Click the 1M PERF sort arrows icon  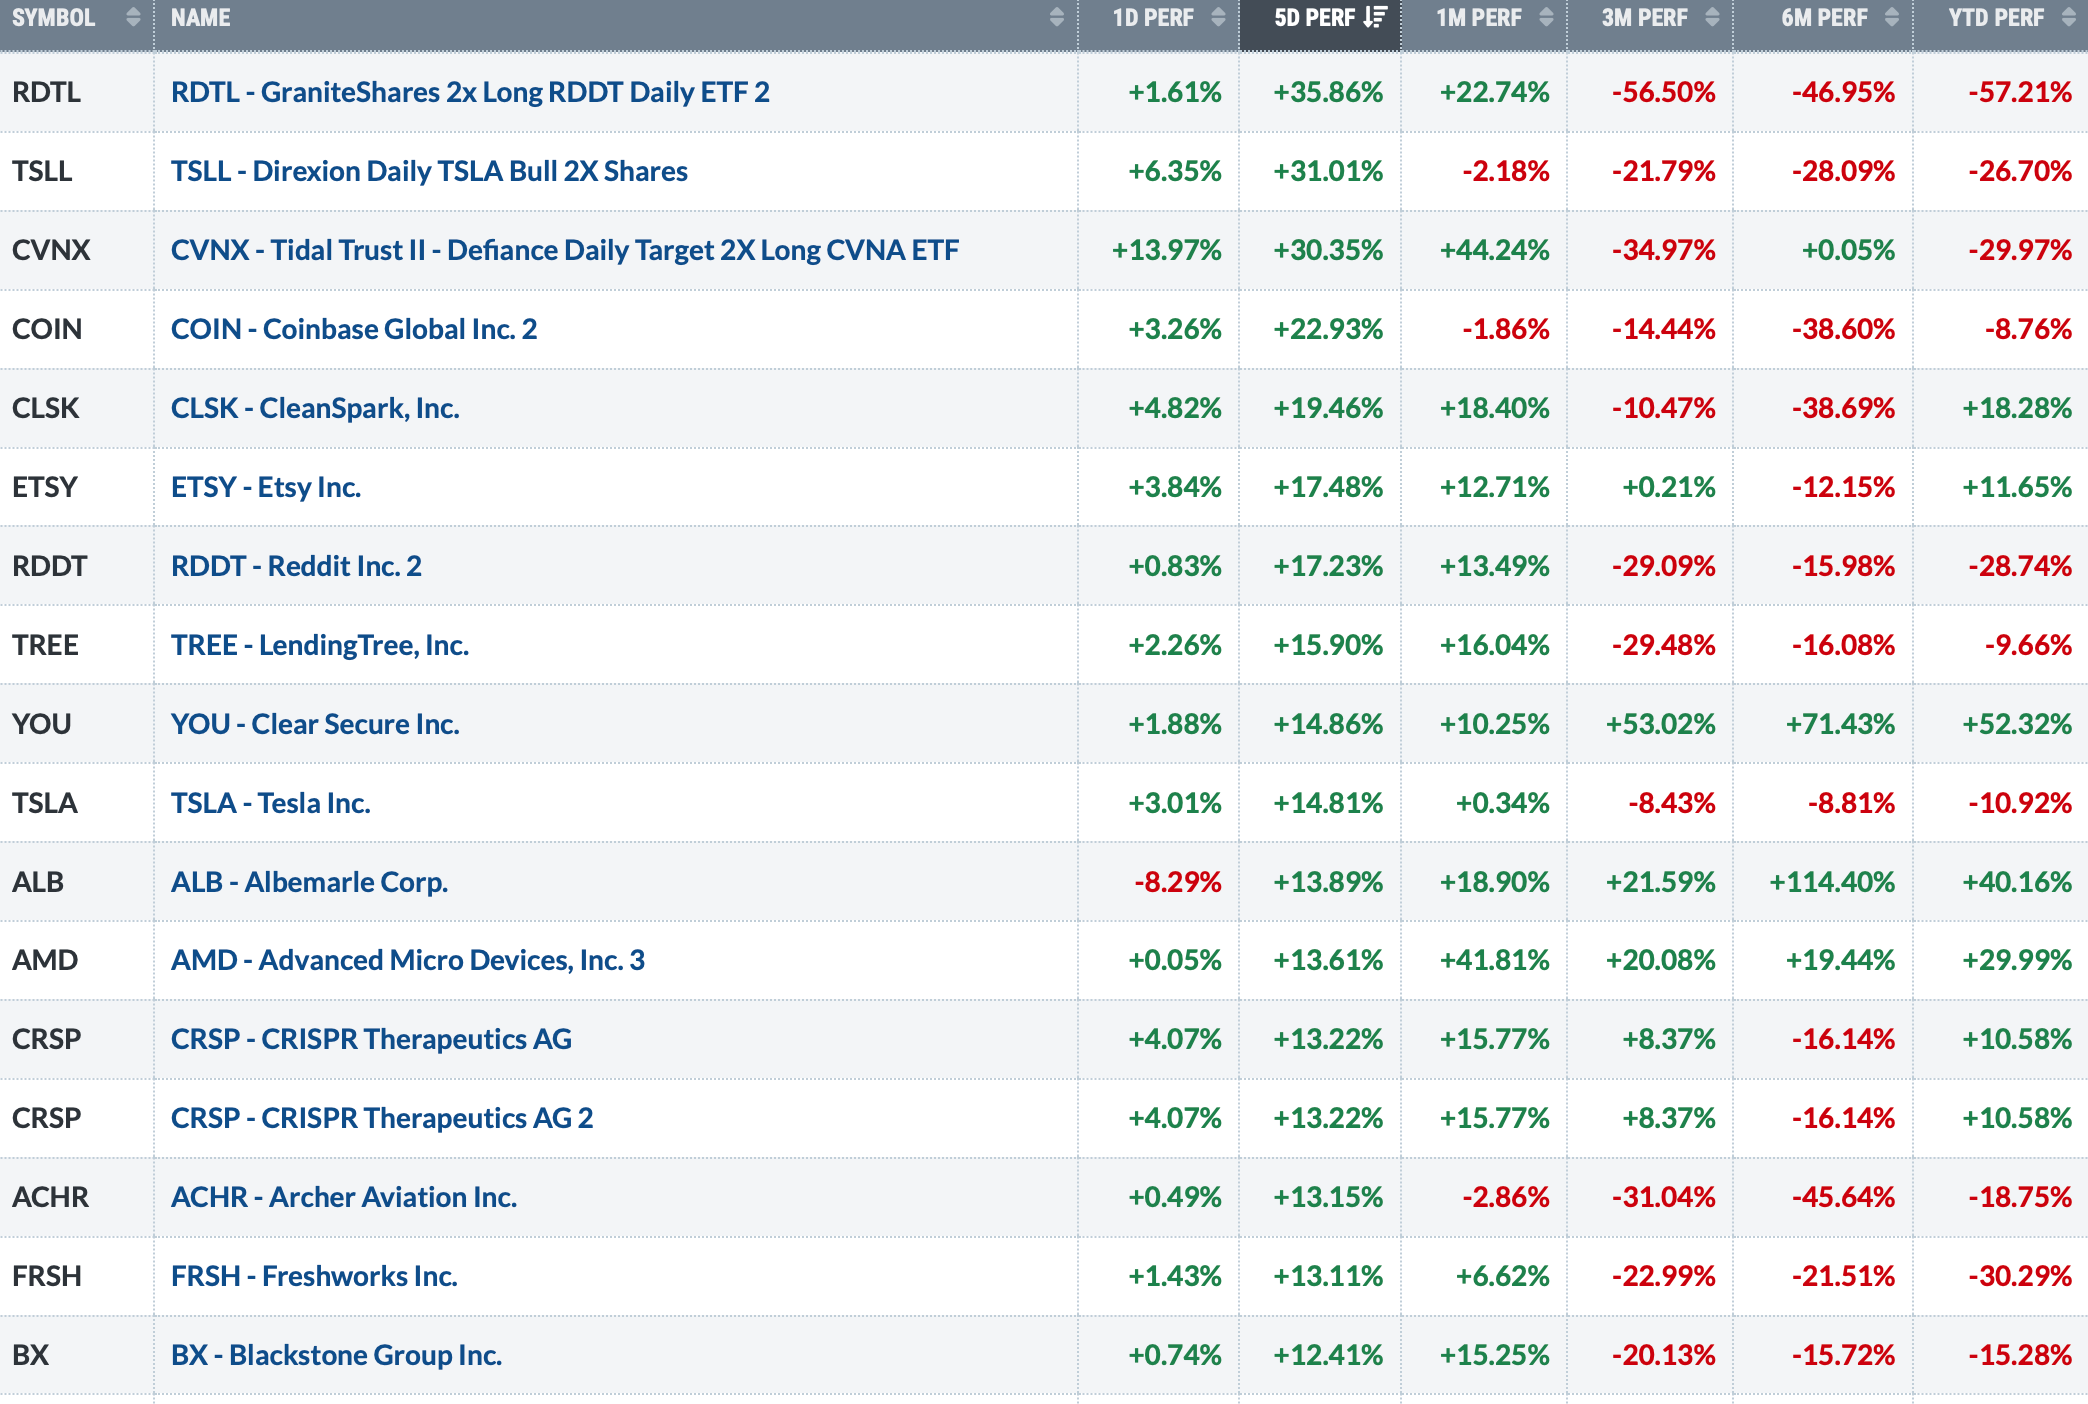1546,17
